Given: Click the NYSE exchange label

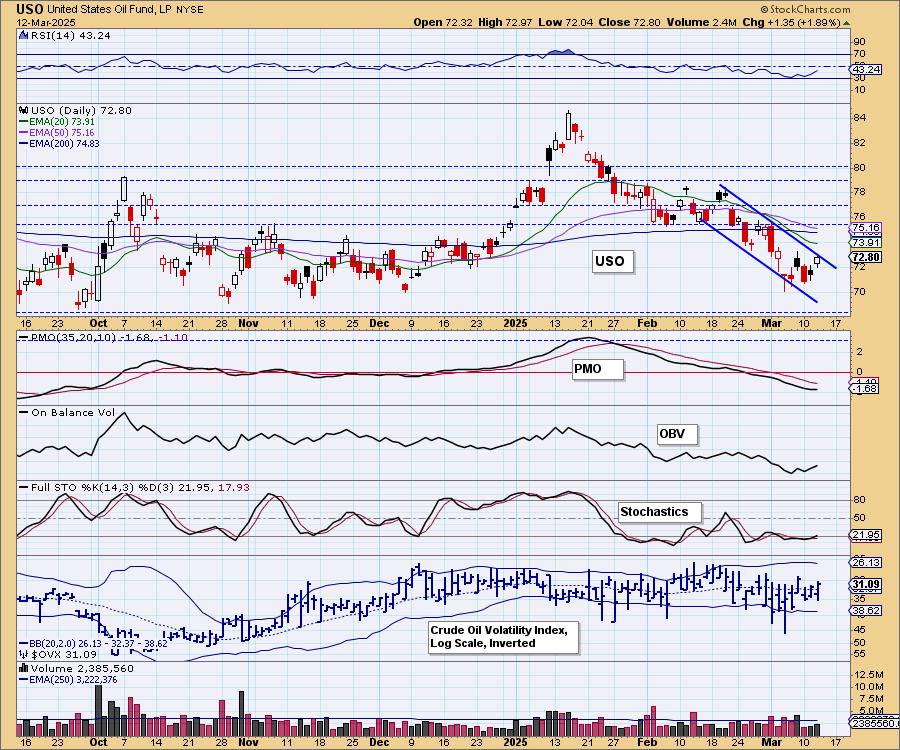Looking at the screenshot, I should [x=189, y=10].
